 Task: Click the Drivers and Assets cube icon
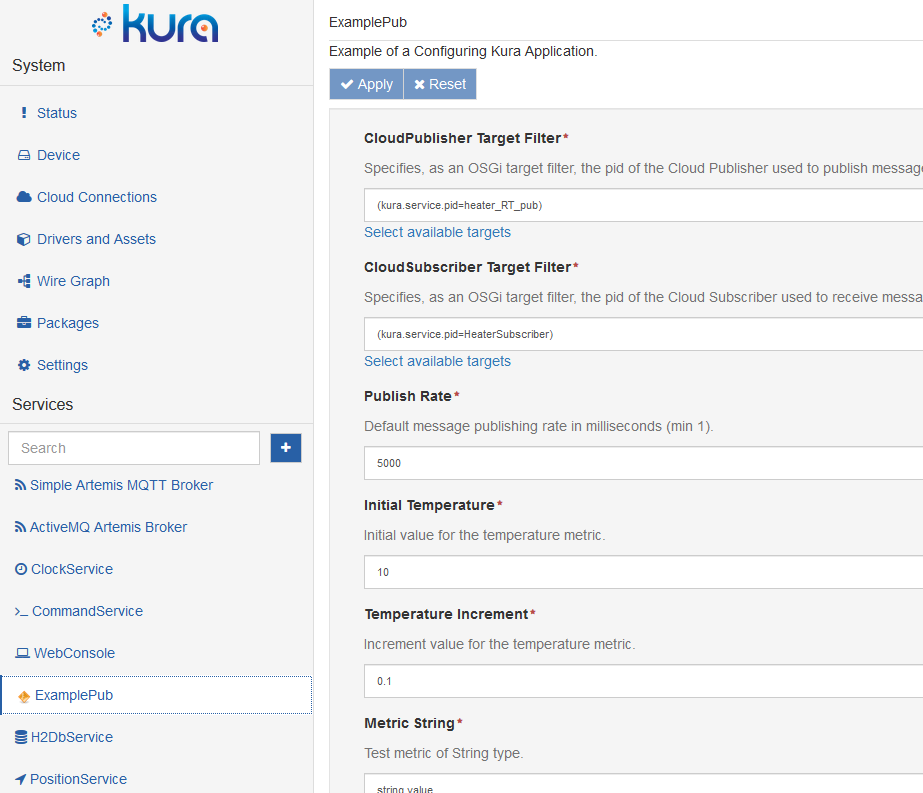(24, 239)
